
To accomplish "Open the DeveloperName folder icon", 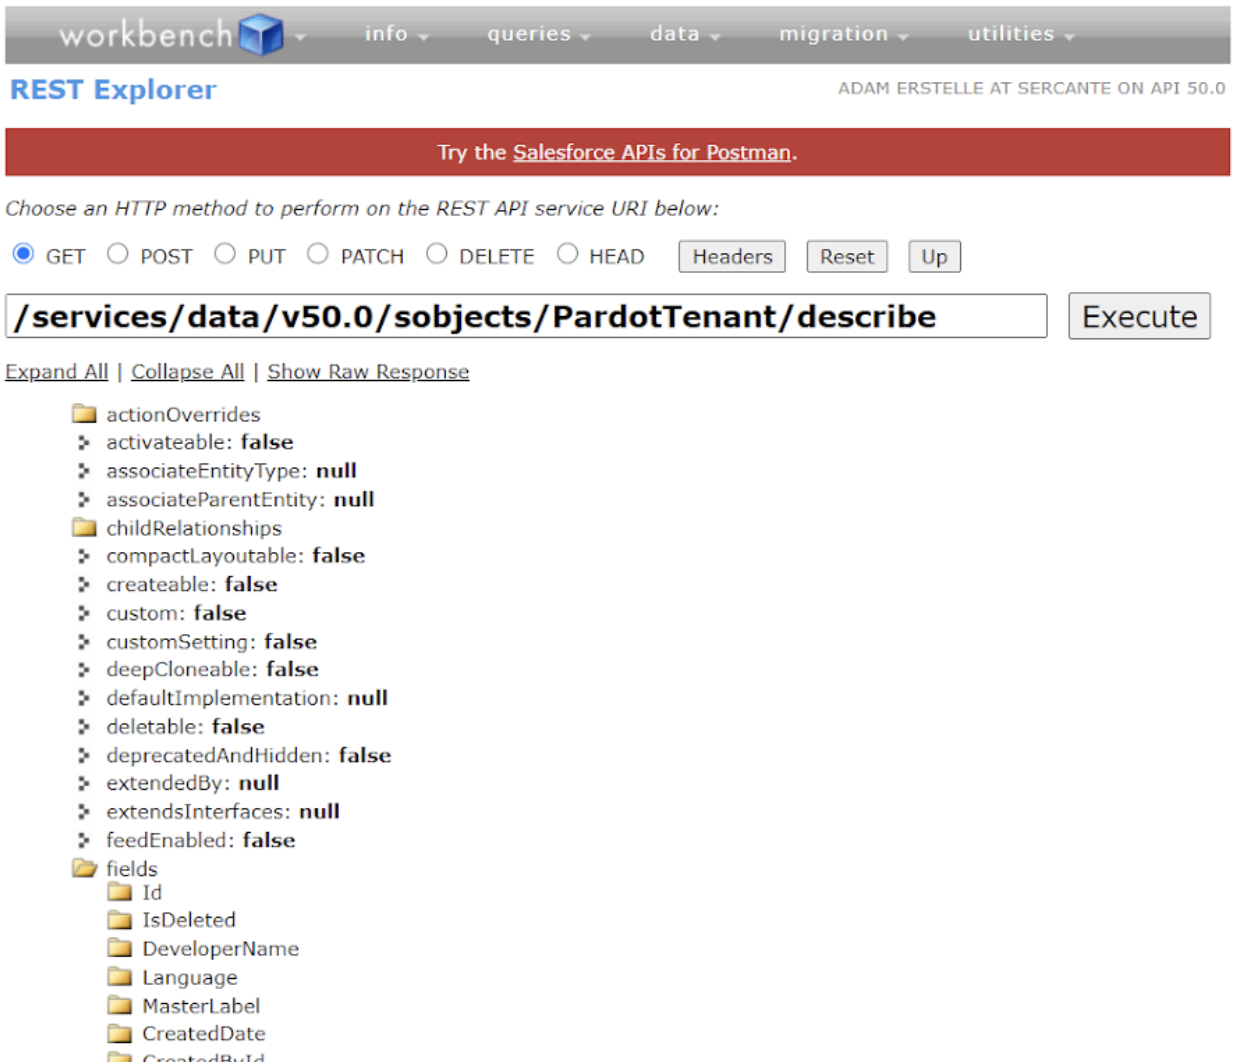I will [x=118, y=948].
